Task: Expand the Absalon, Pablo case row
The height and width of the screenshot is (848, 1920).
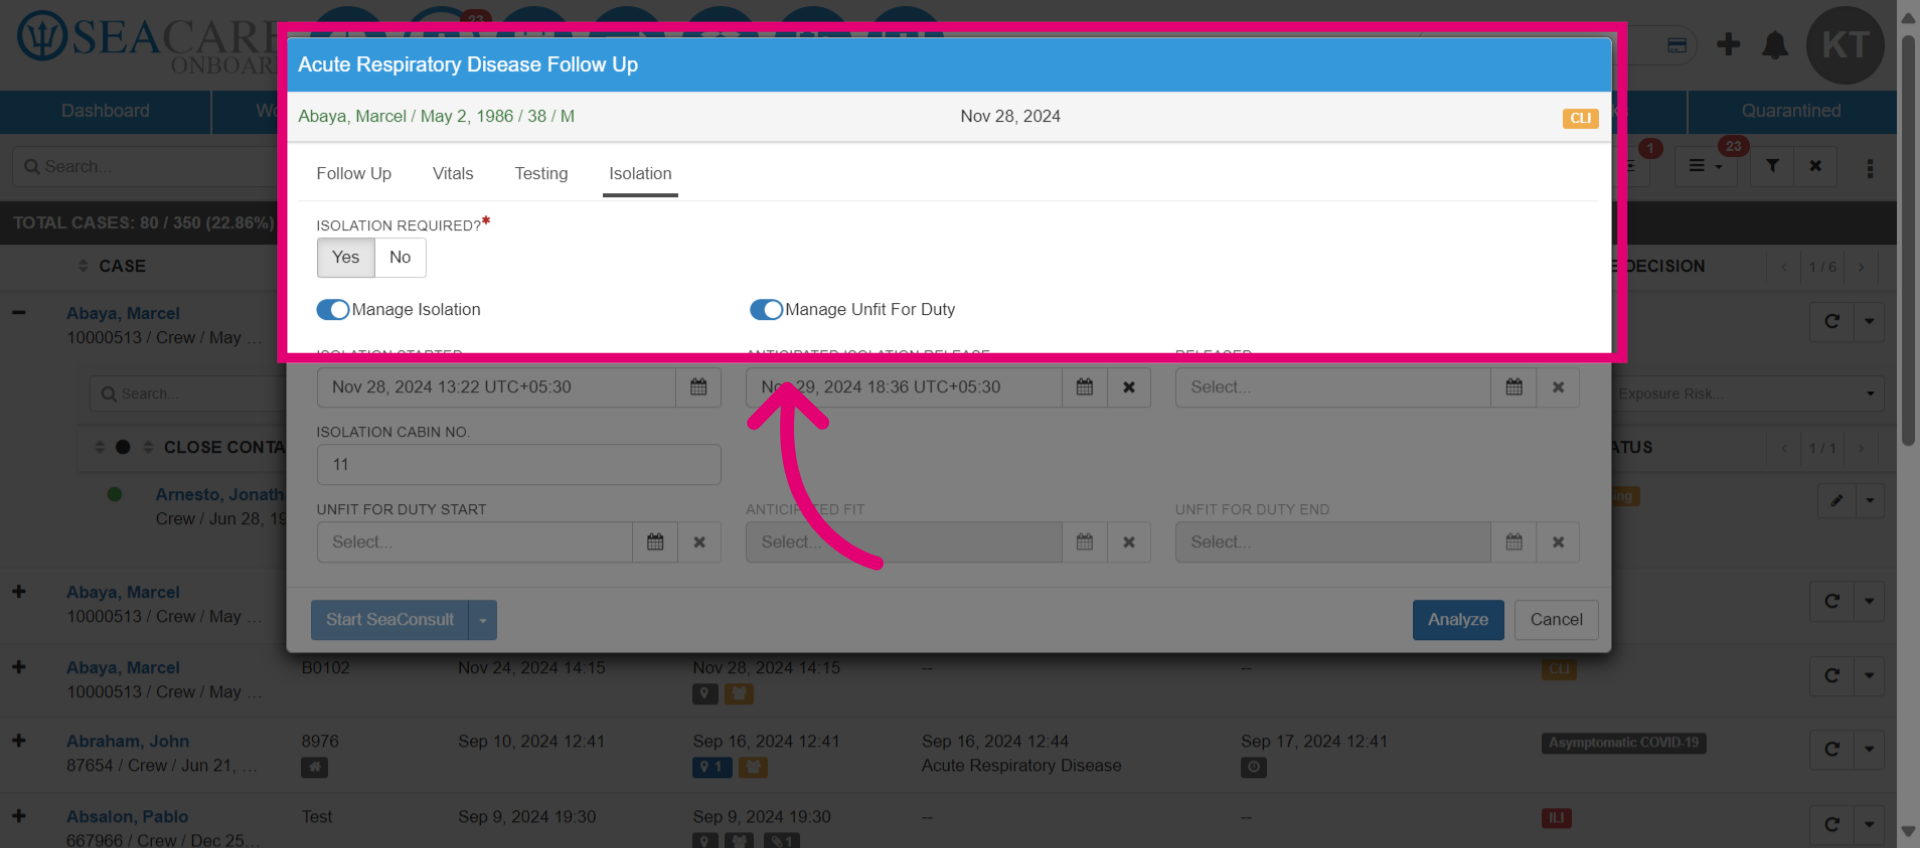Action: (19, 815)
